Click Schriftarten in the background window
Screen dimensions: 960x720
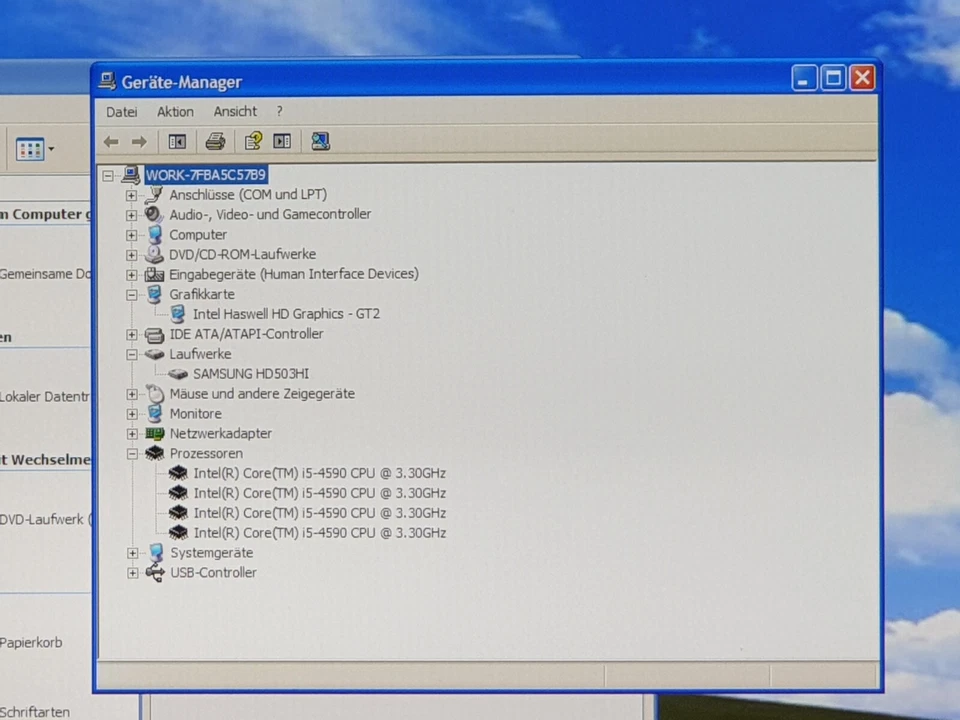pos(34,712)
